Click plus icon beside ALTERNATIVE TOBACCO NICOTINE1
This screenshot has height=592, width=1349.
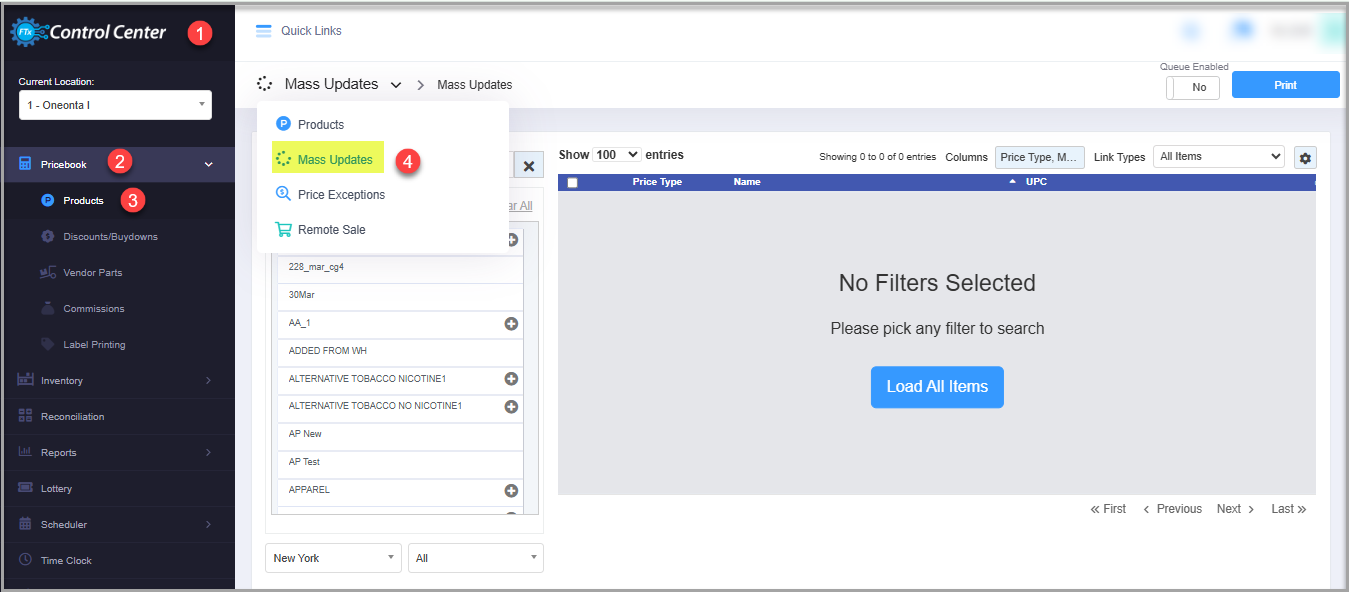(511, 379)
